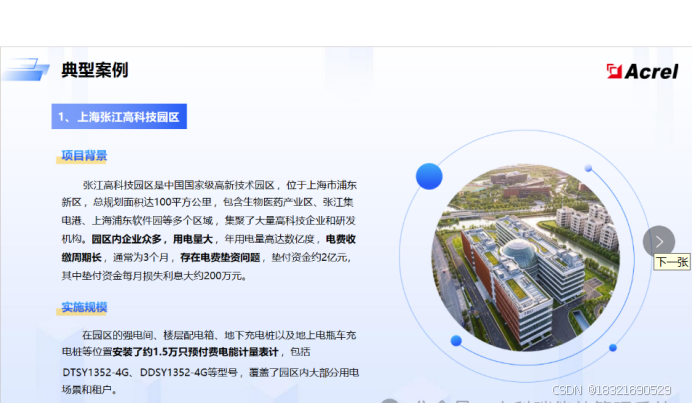692x404 pixels.
Task: Click the DTSY1352-4G model text
Action: click(x=95, y=373)
